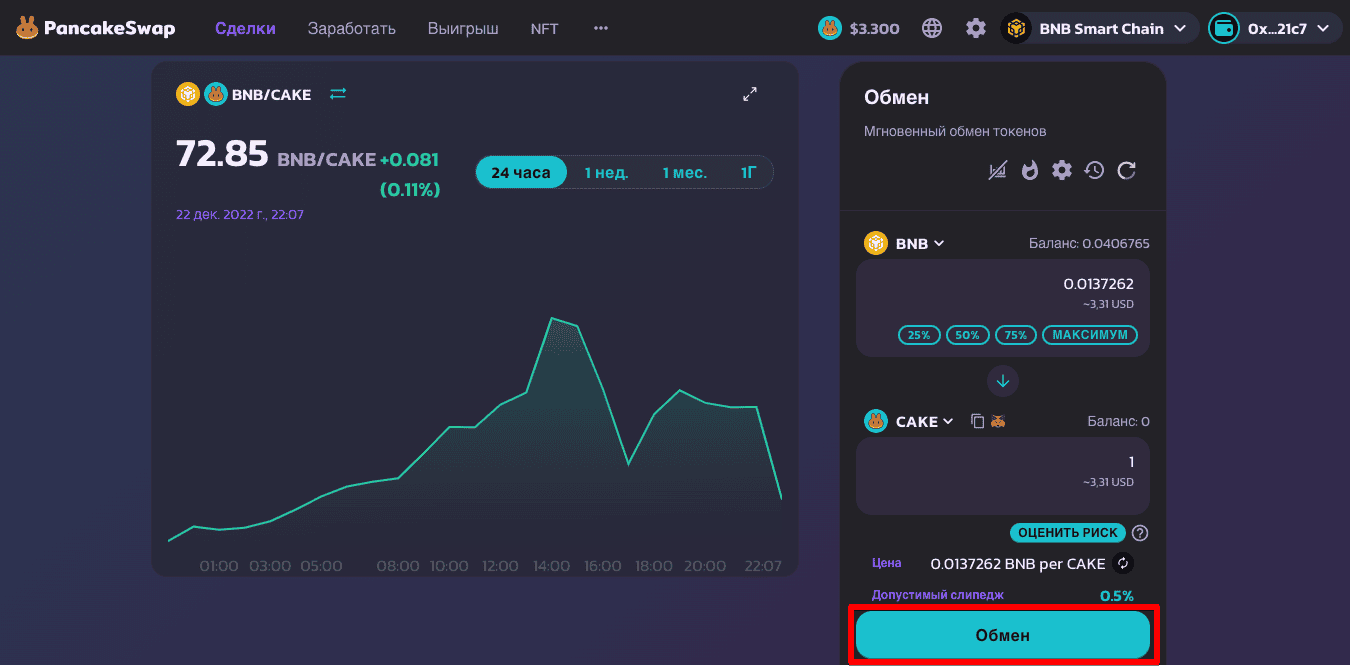1350x669 pixels.
Task: Click the Допустимый слипедж label
Action: pyautogui.click(x=938, y=595)
